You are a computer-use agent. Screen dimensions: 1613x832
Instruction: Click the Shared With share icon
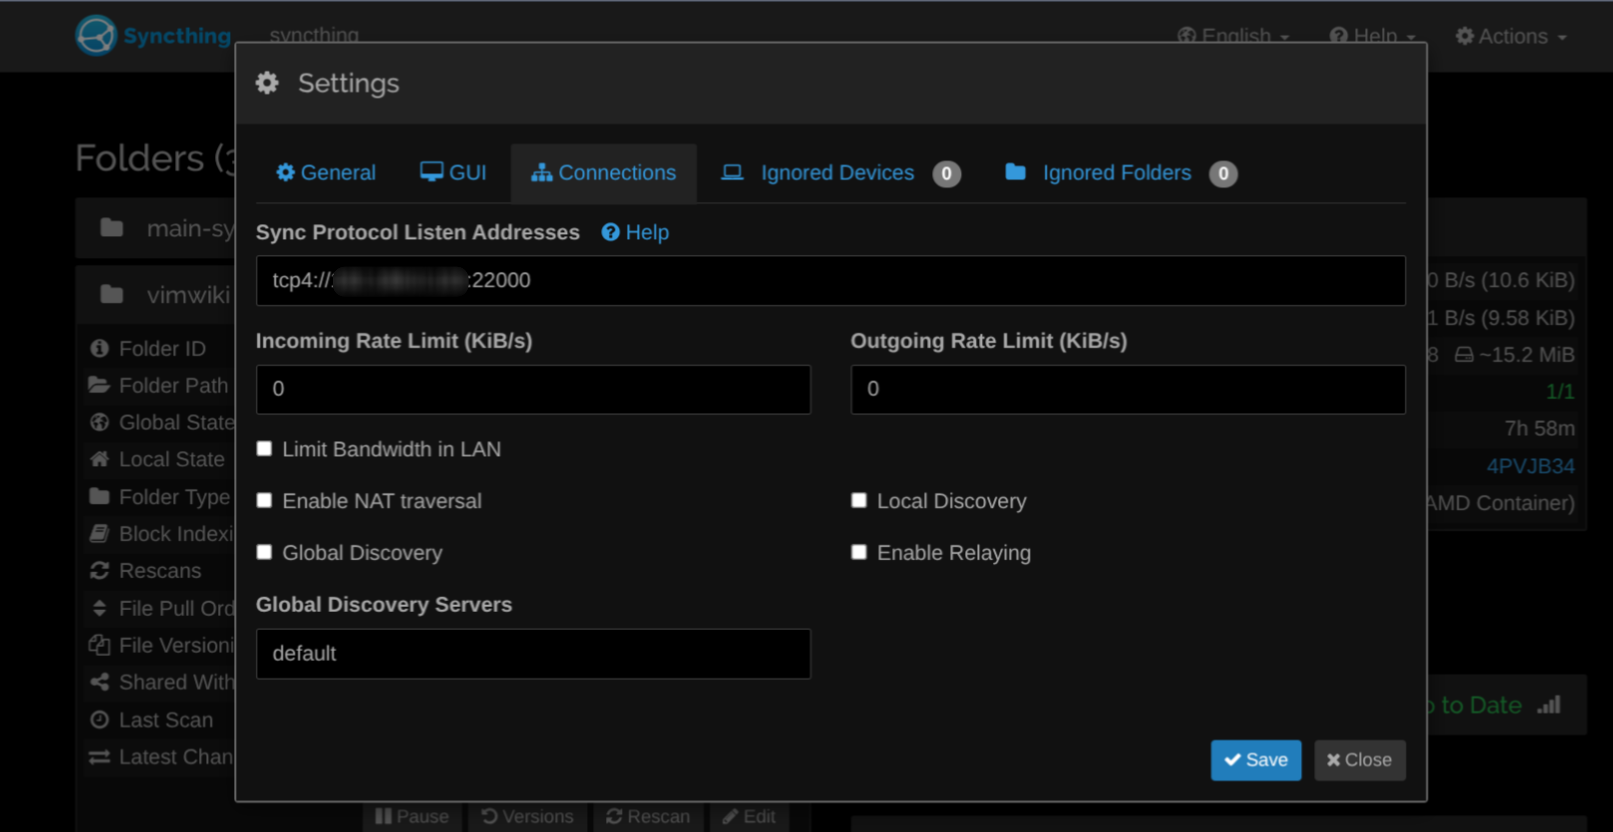[99, 682]
